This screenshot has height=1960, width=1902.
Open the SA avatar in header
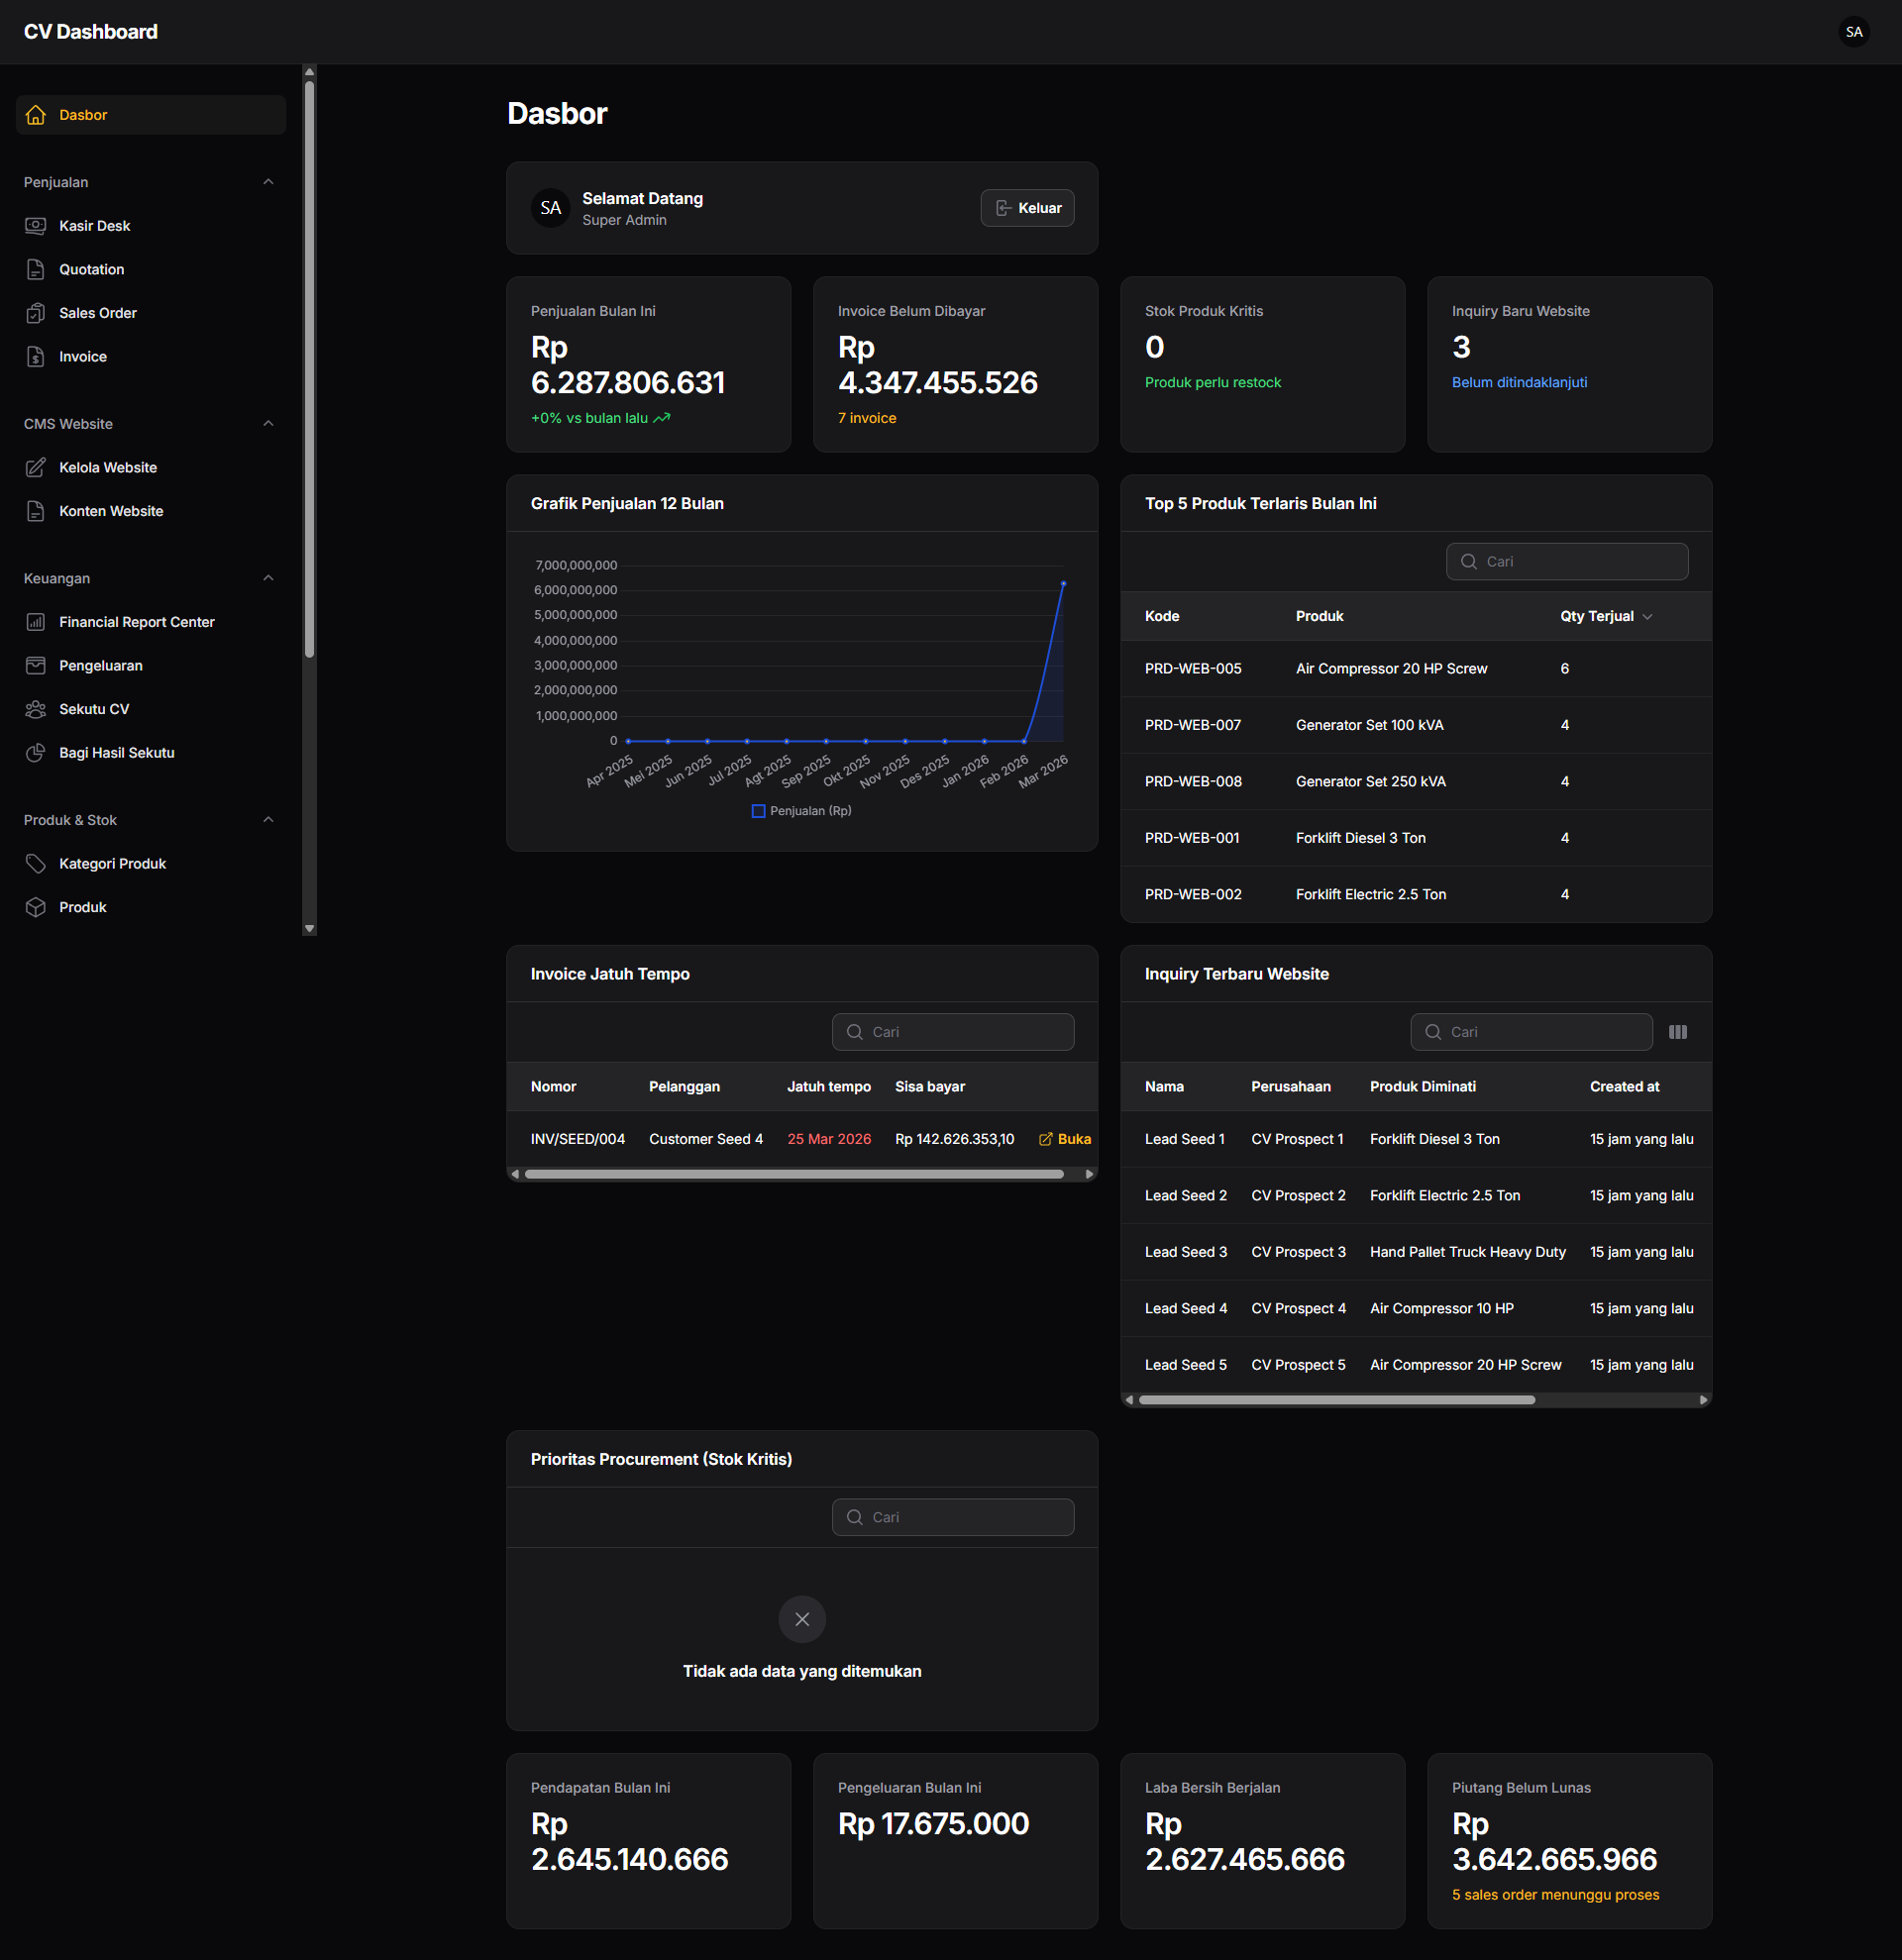1853,32
